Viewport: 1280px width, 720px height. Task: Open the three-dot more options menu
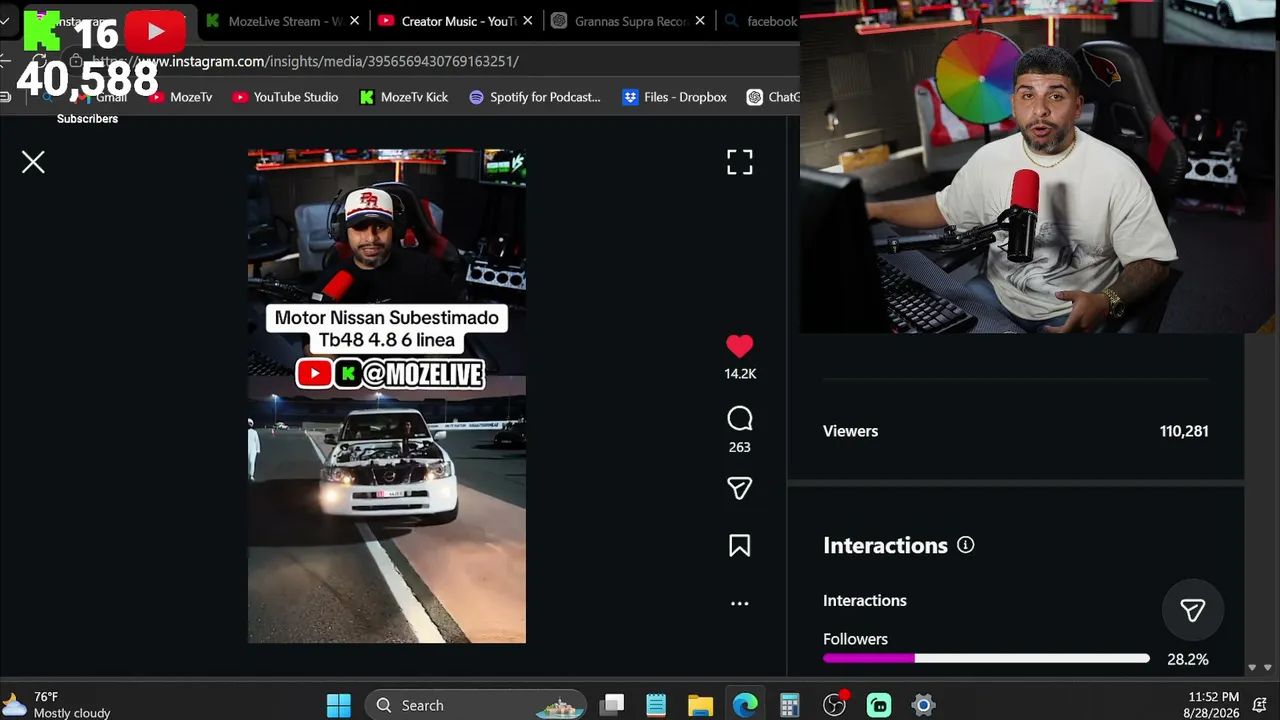[x=740, y=603]
